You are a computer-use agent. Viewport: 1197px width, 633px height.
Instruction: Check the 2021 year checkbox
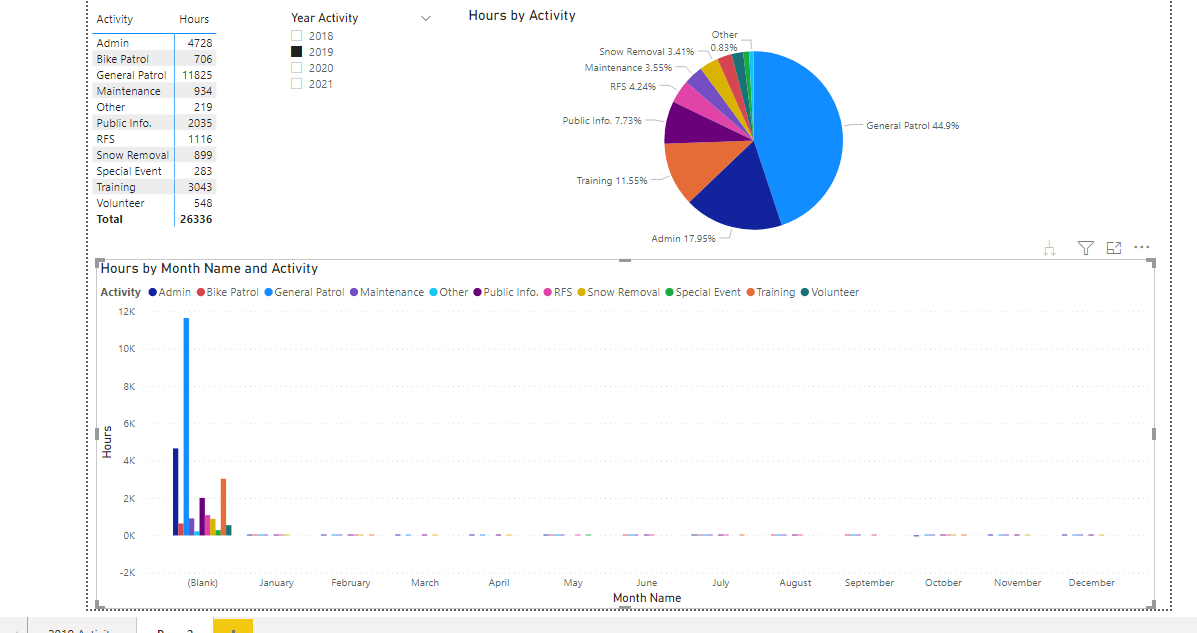click(x=296, y=84)
